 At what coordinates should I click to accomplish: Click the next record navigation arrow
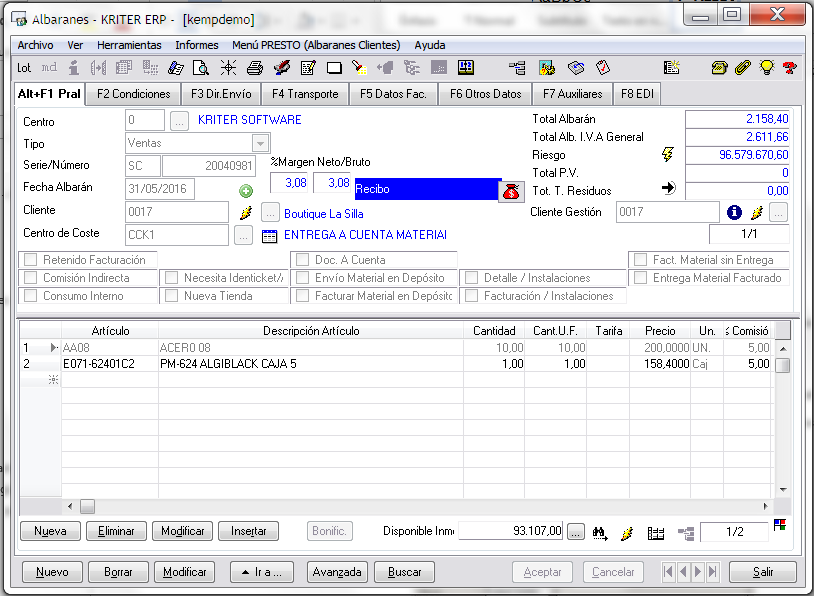coord(698,572)
